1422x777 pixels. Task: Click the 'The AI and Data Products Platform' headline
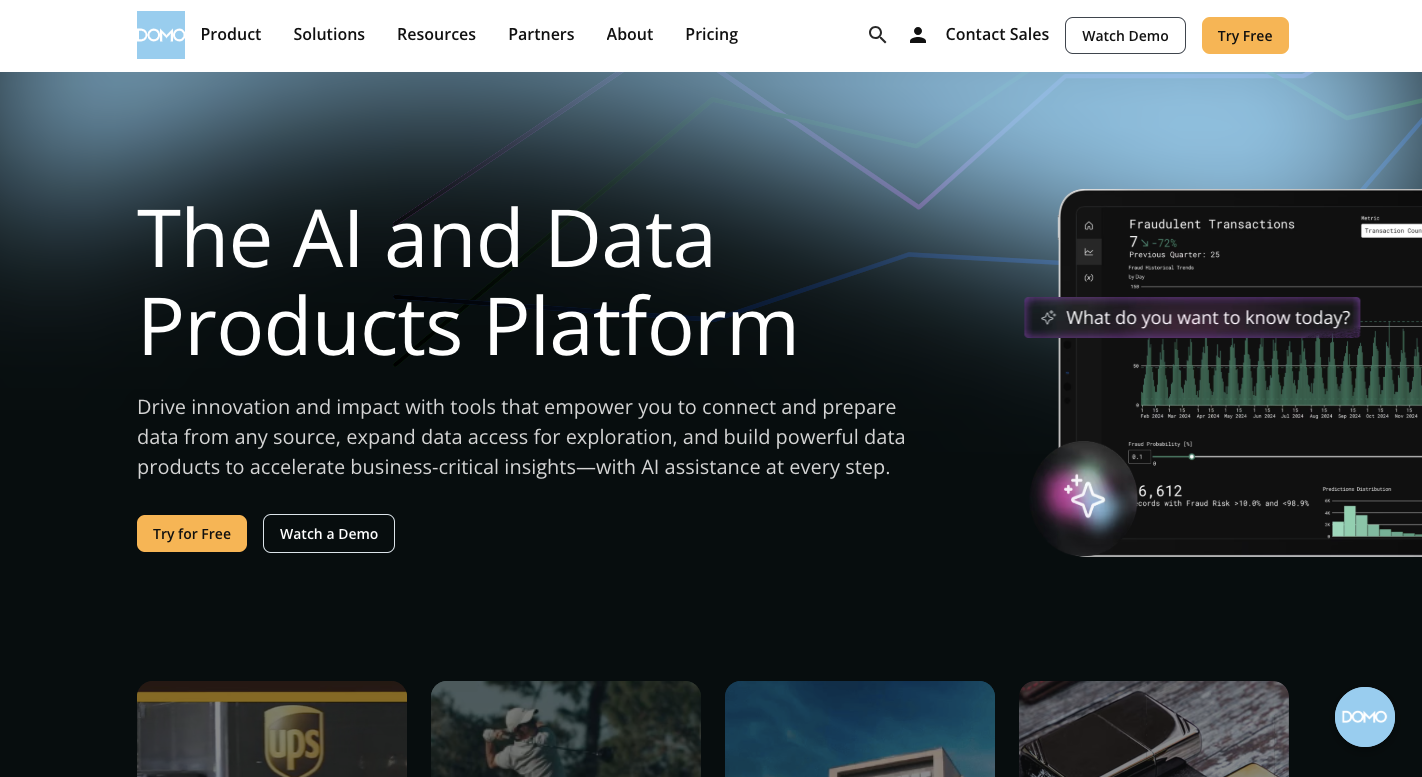[467, 282]
